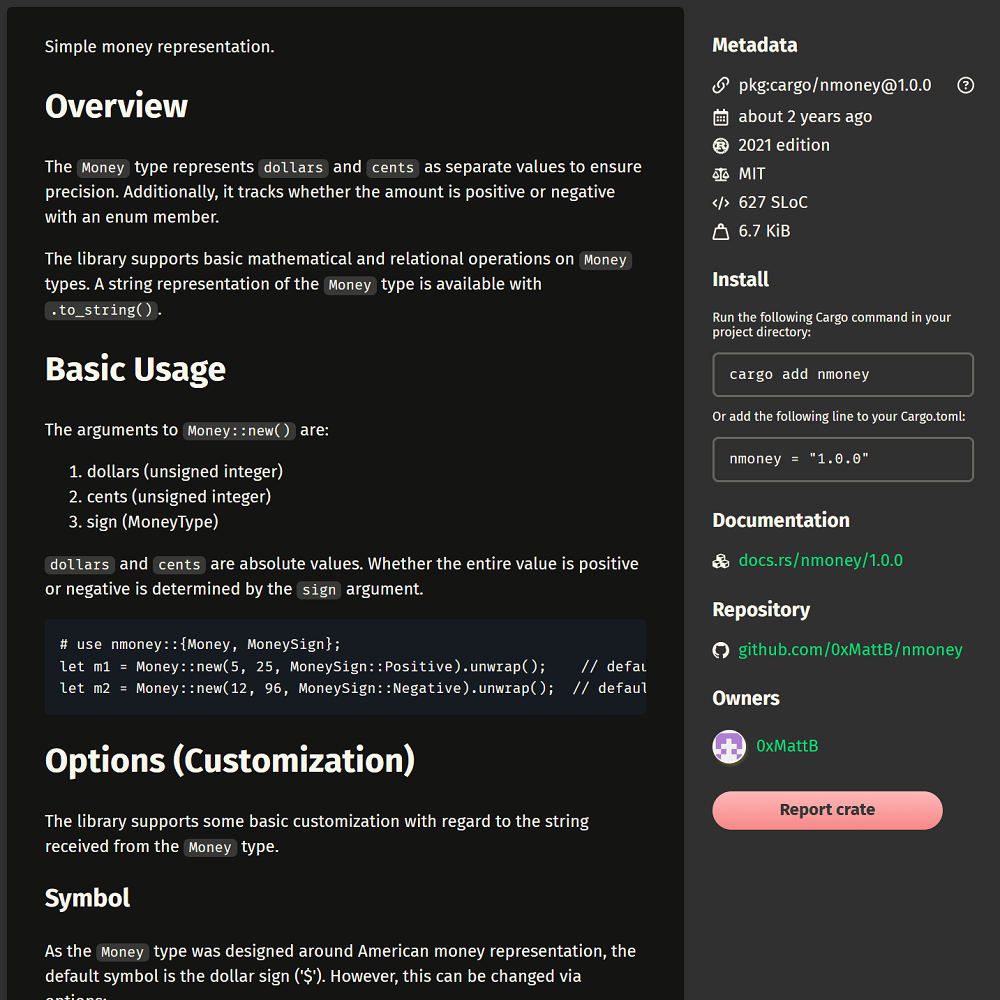Screen dimensions: 1000x1000
Task: Click the package link chain icon
Action: pos(721,86)
